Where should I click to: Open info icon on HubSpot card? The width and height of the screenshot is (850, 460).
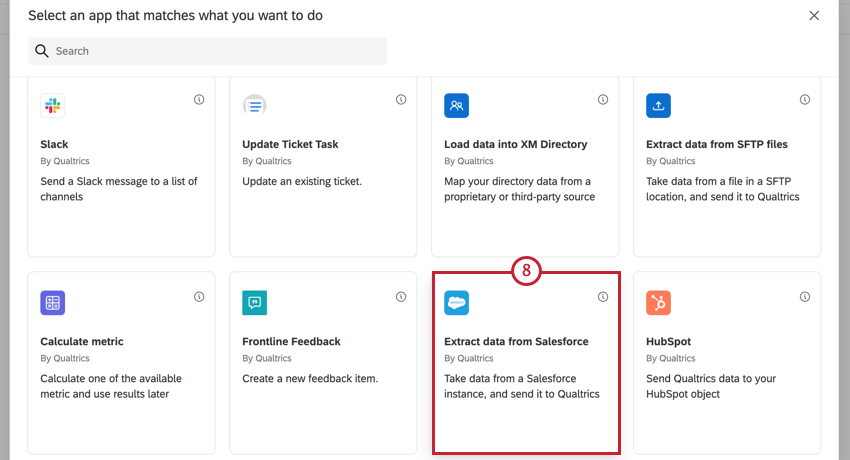coord(805,297)
